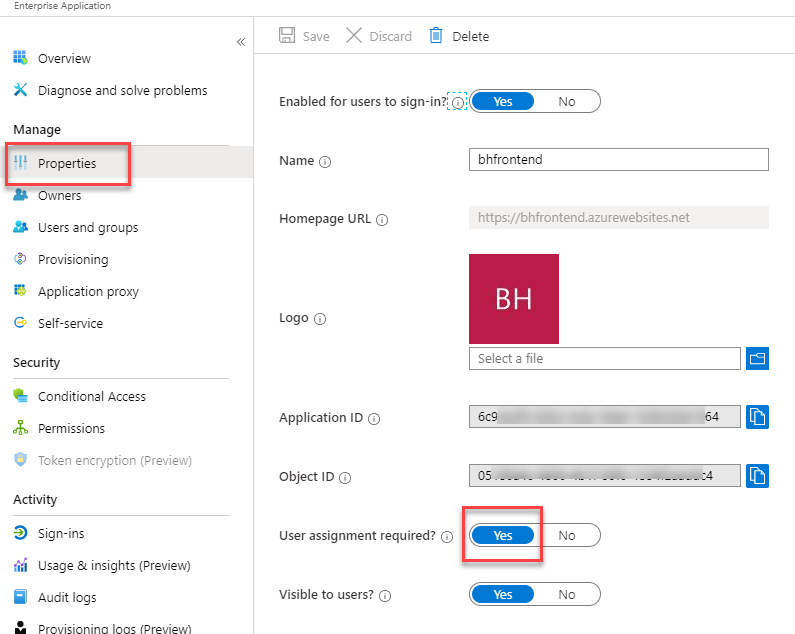
Task: Copy the Object ID to clipboard
Action: pyautogui.click(x=757, y=476)
